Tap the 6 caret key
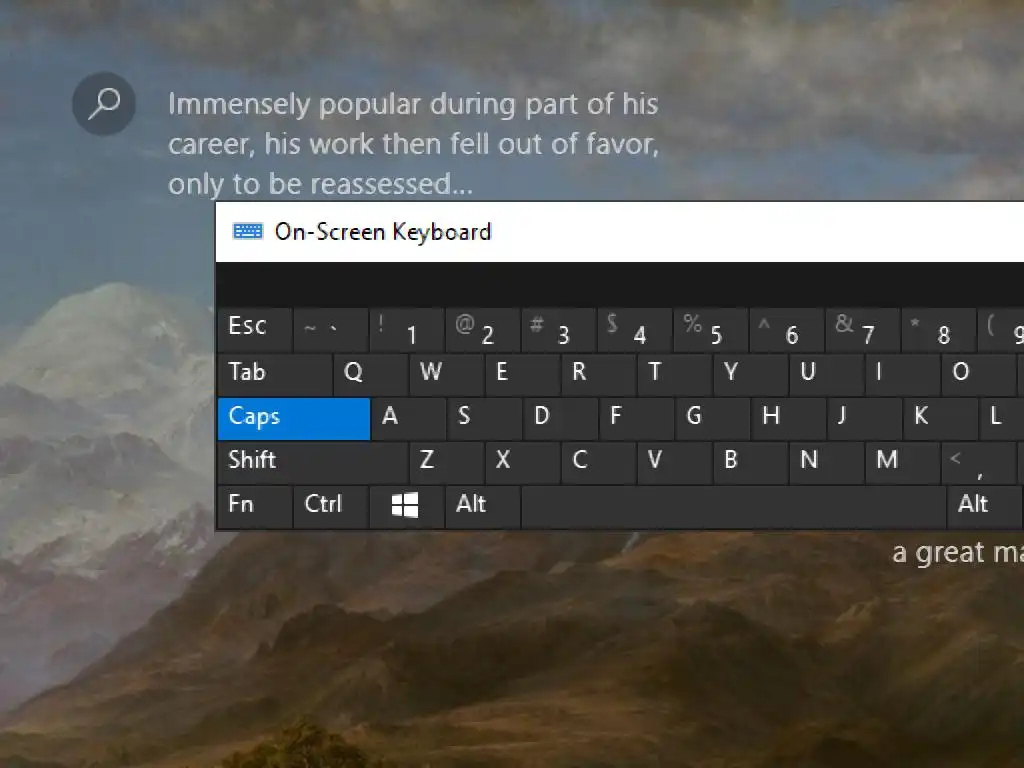The width and height of the screenshot is (1024, 768). point(786,330)
